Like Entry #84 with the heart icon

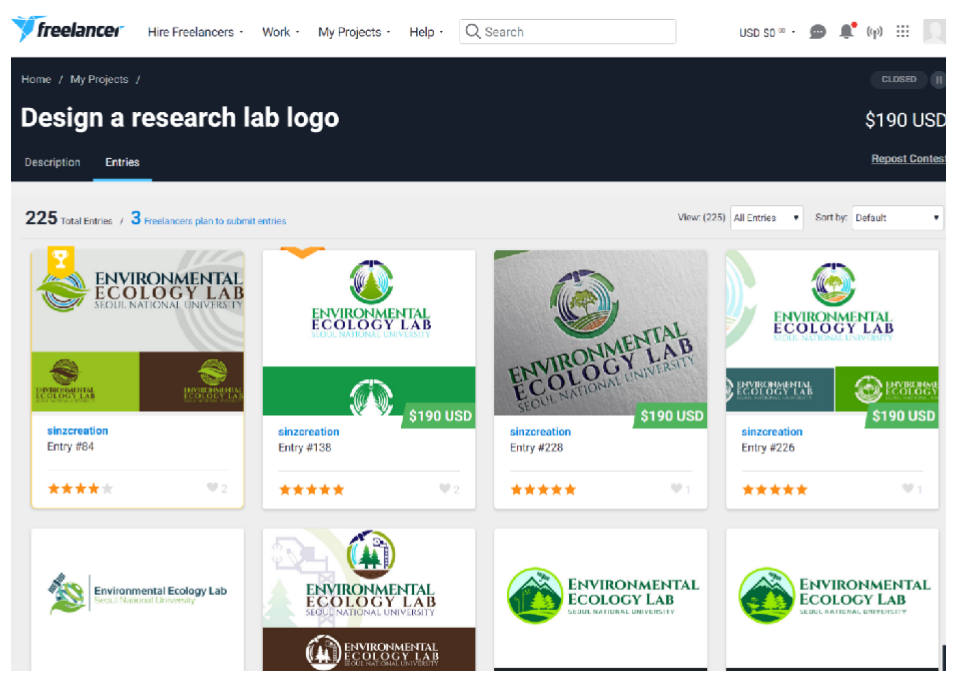coord(212,487)
